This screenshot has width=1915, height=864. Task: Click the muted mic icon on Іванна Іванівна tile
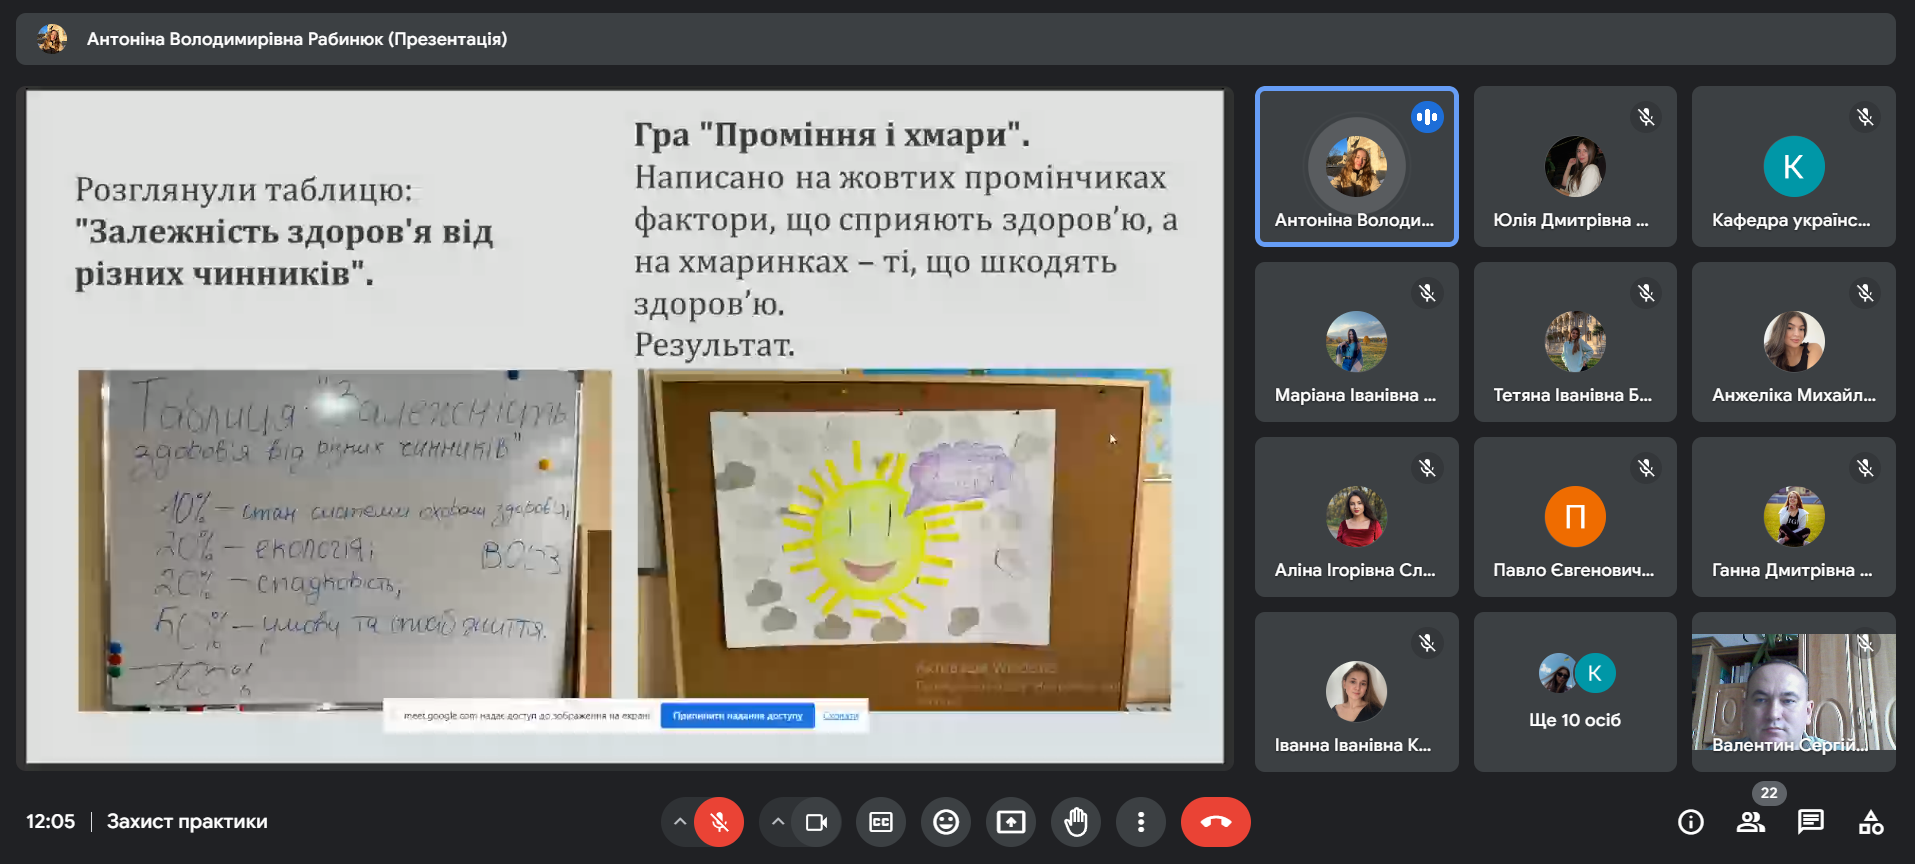(1427, 643)
